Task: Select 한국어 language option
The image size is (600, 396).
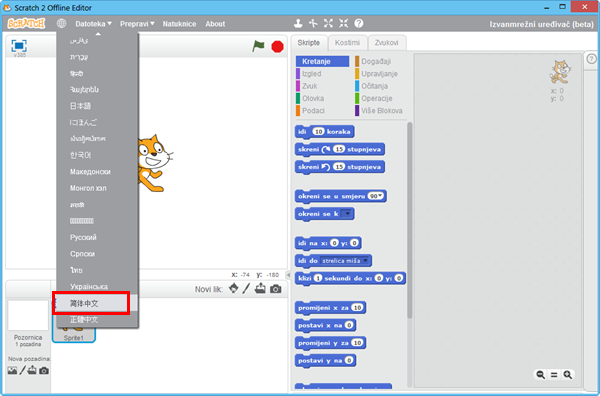Action: [x=97, y=155]
